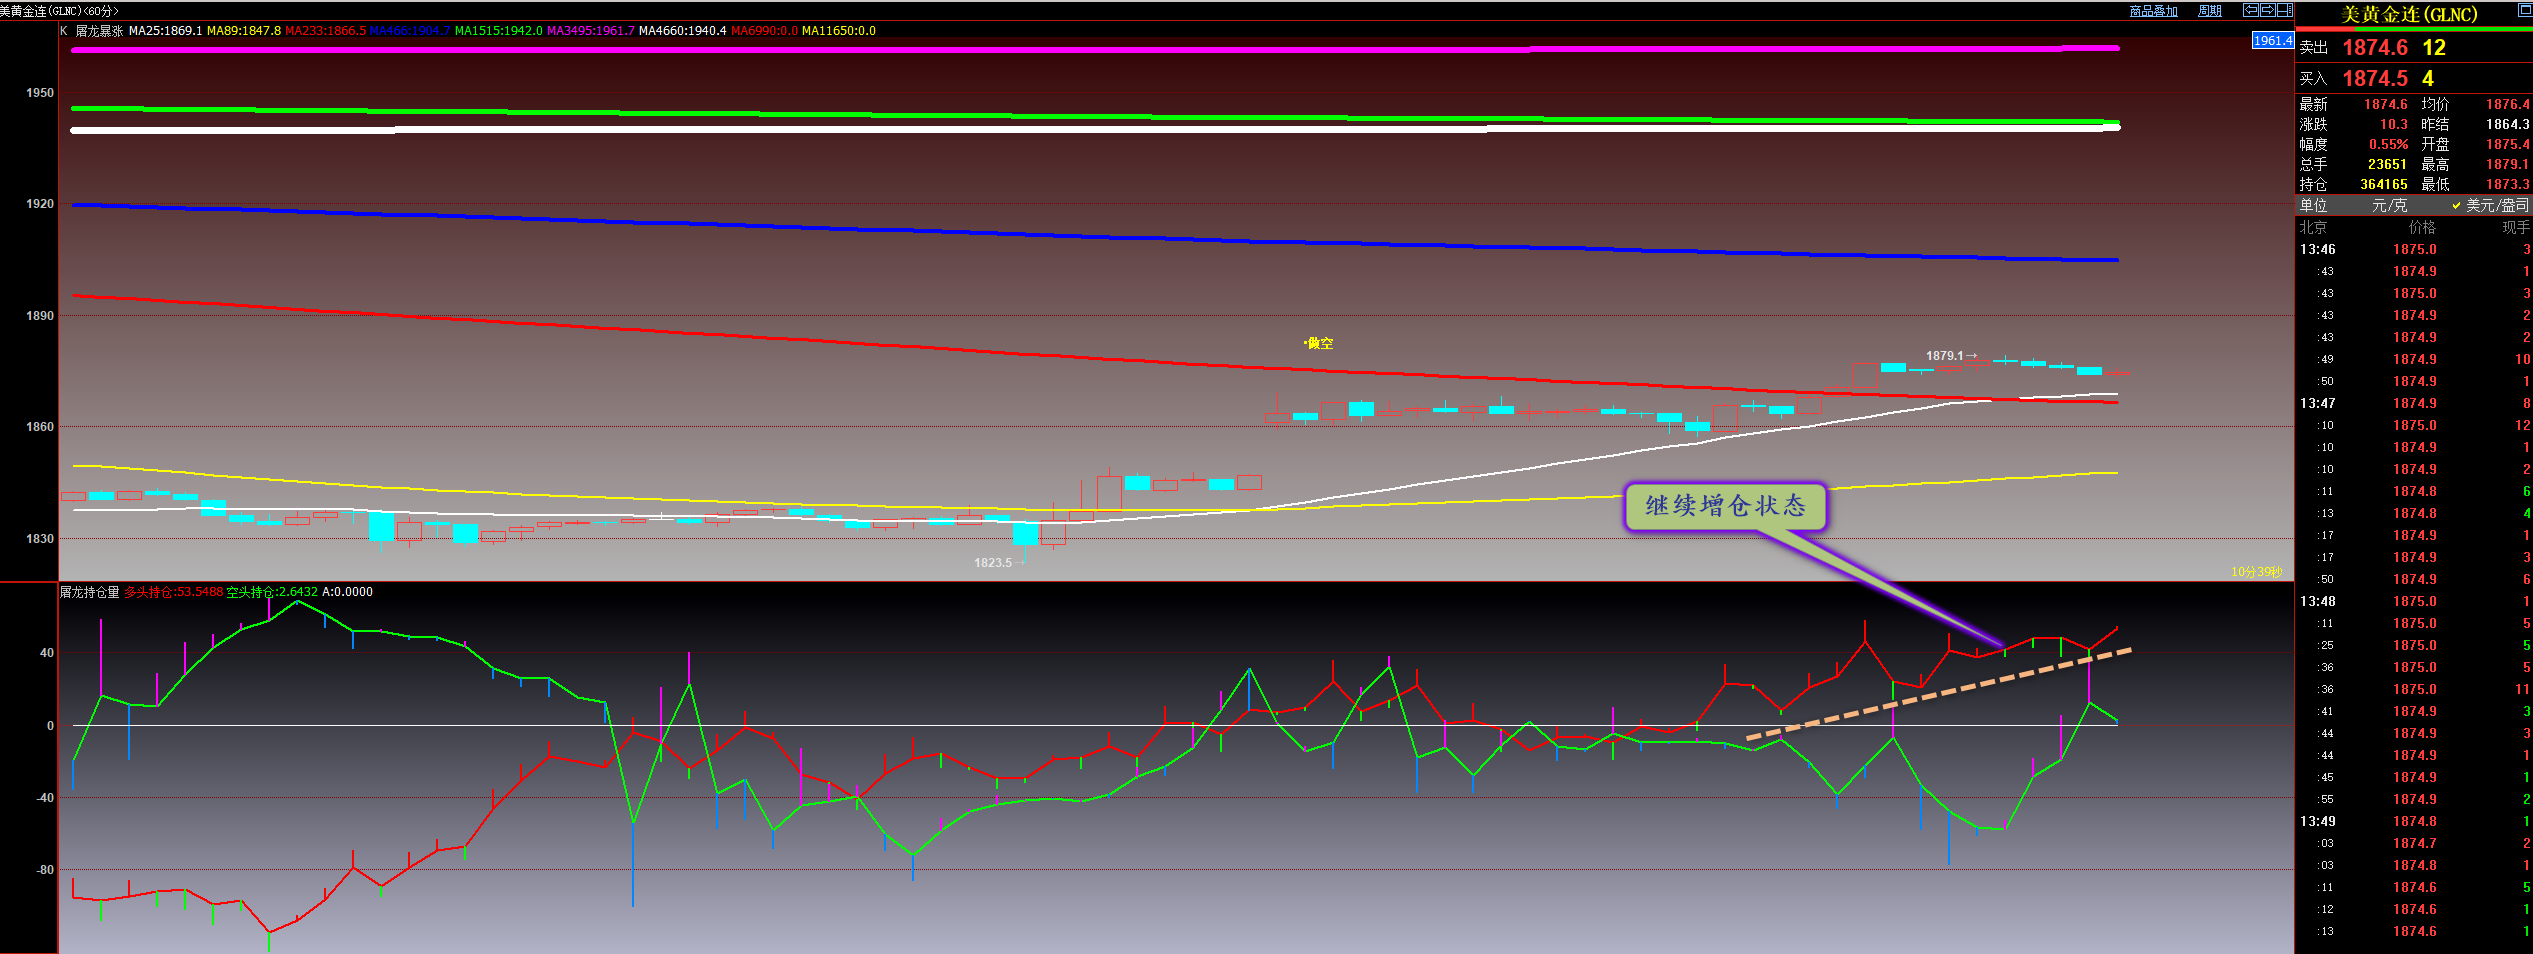This screenshot has width=2533, height=954.
Task: Click the MA1515:1942.0 indicator label
Action: click(x=498, y=31)
